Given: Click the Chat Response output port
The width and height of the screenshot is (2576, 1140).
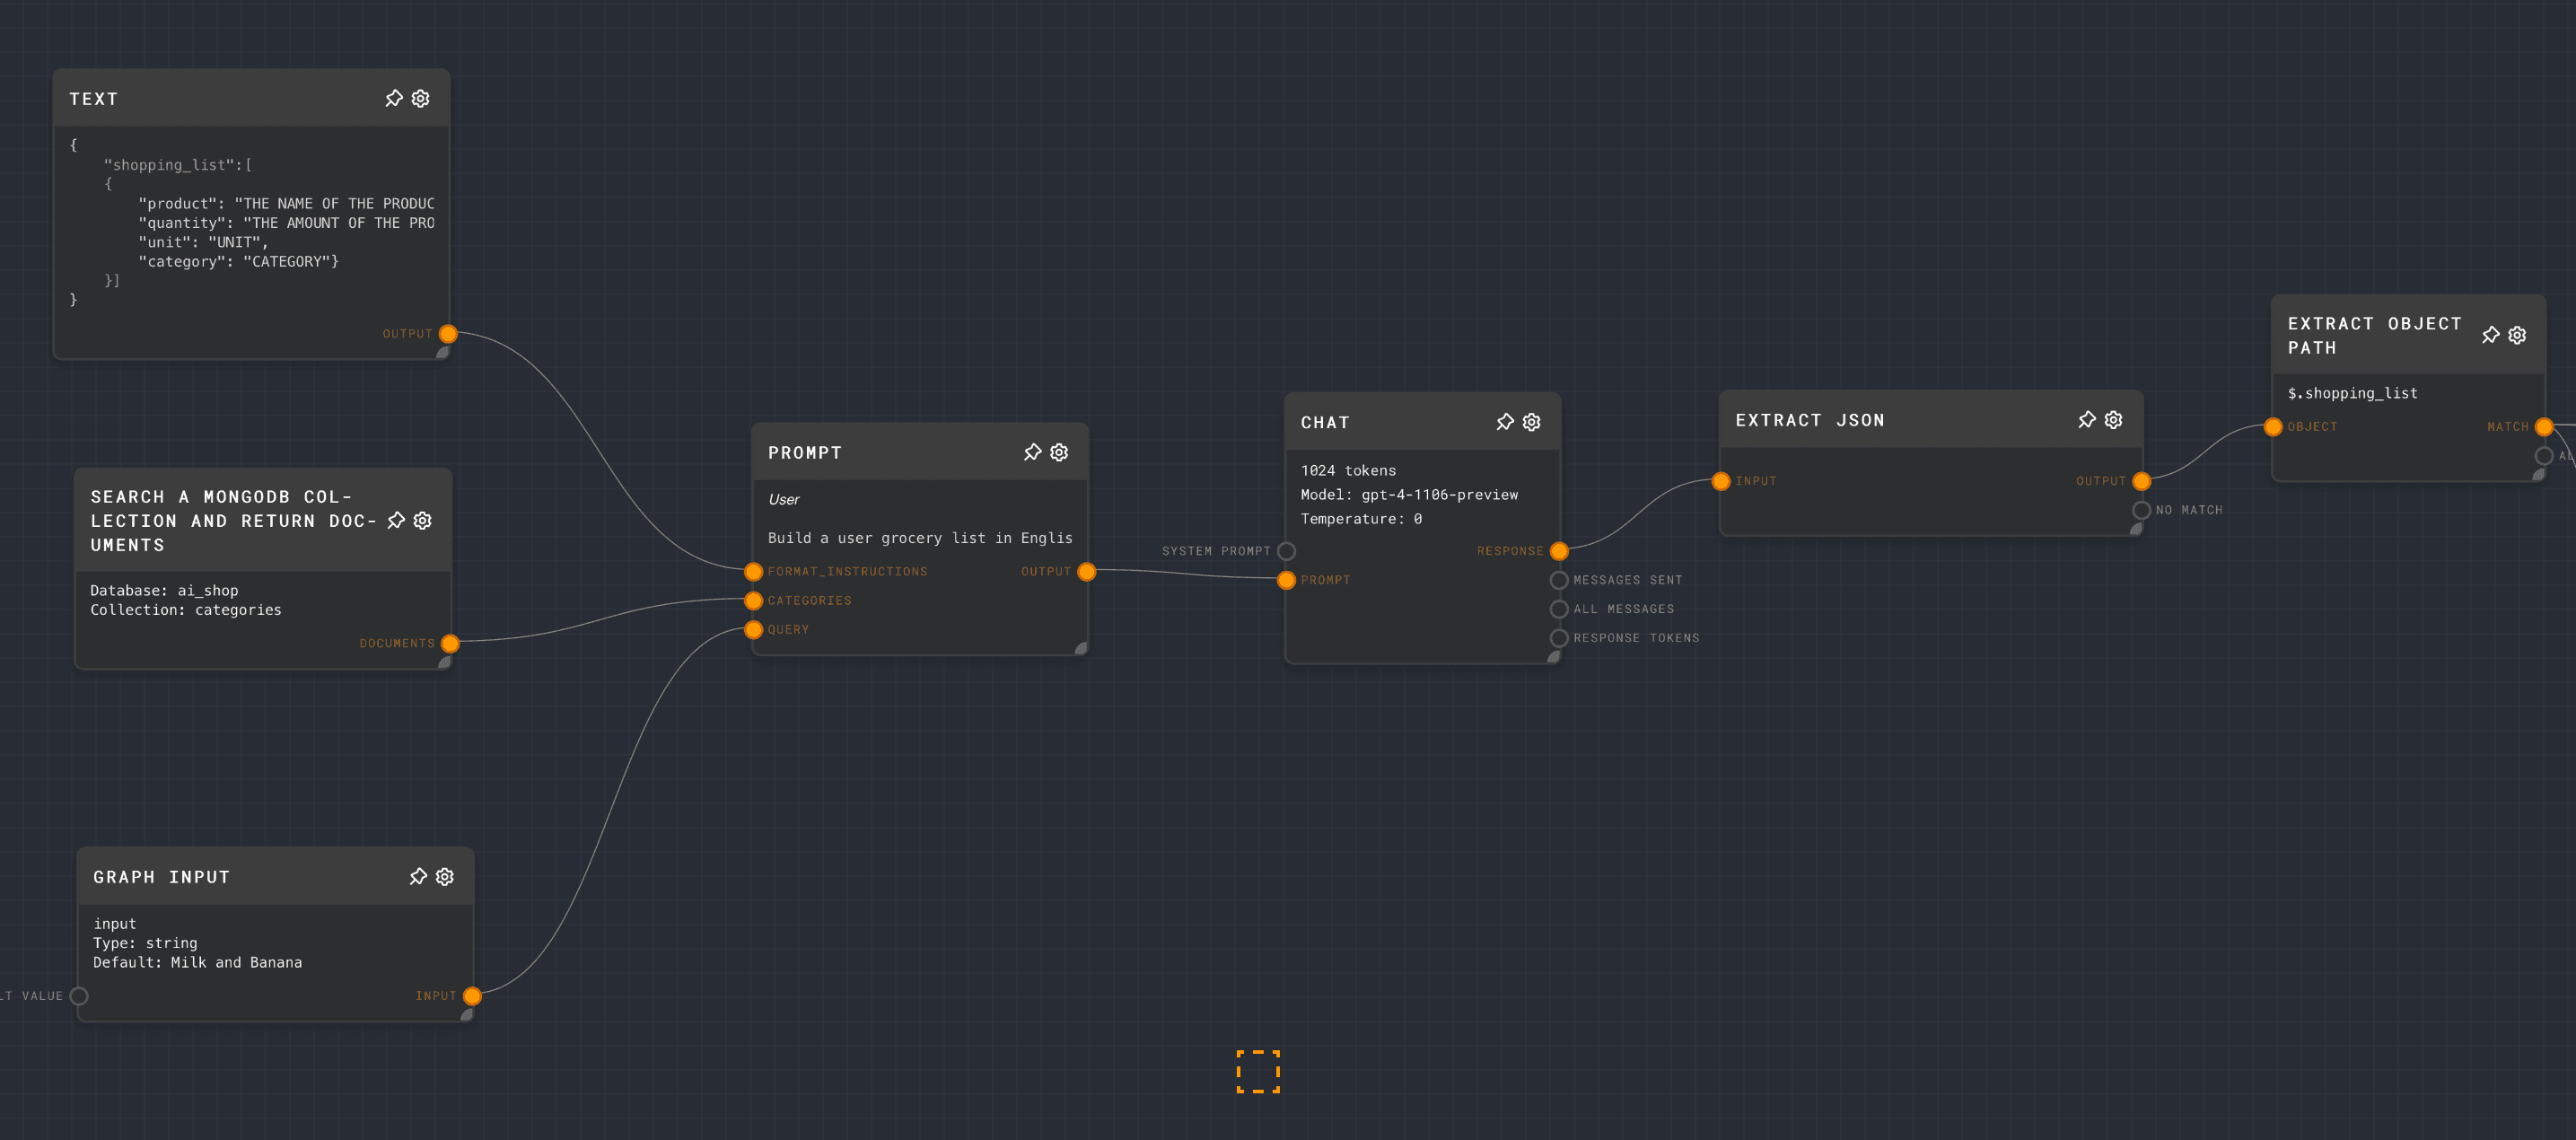Looking at the screenshot, I should (1558, 551).
